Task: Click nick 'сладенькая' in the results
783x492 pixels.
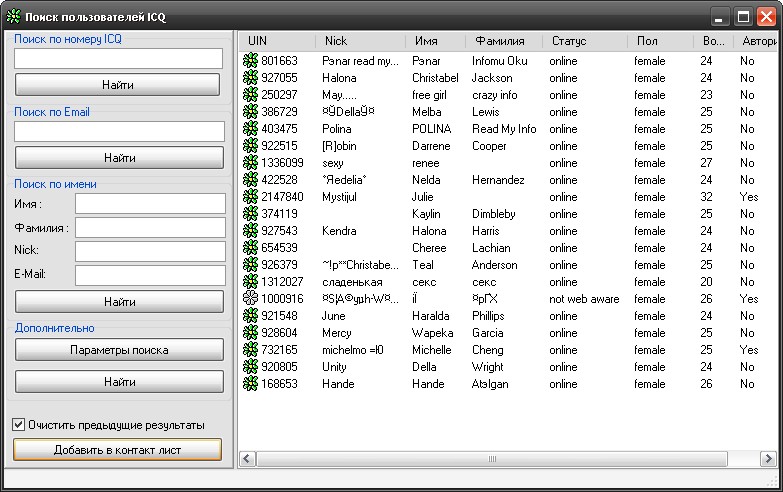Action: [x=352, y=282]
